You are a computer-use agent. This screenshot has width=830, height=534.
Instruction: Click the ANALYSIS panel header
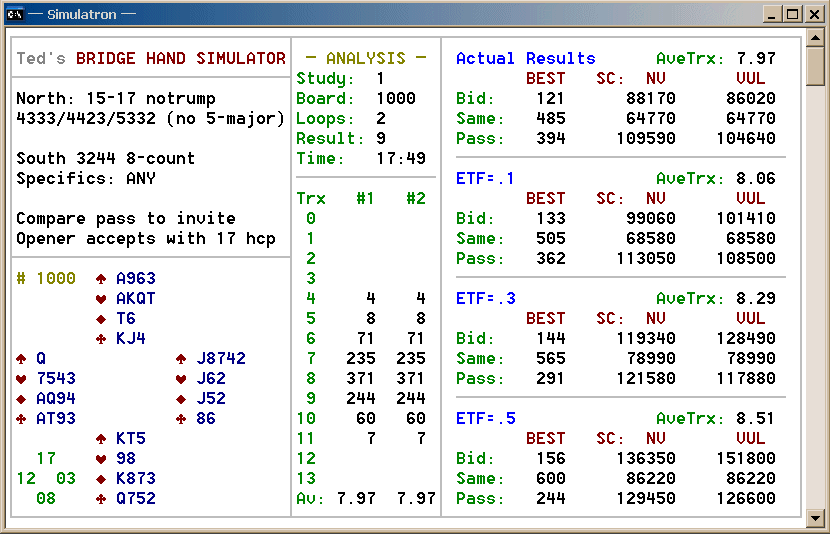point(365,59)
